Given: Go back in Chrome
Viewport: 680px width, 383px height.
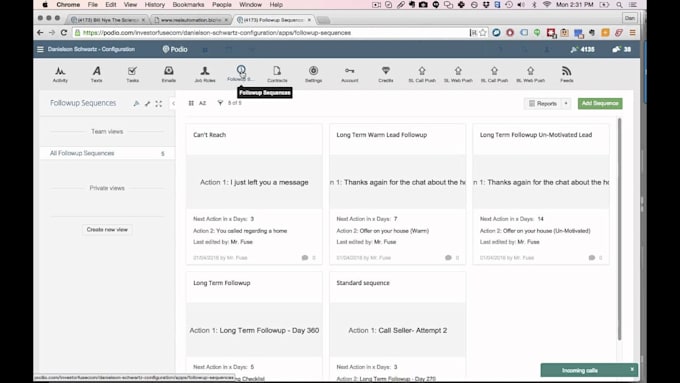Looking at the screenshot, I should (40, 33).
